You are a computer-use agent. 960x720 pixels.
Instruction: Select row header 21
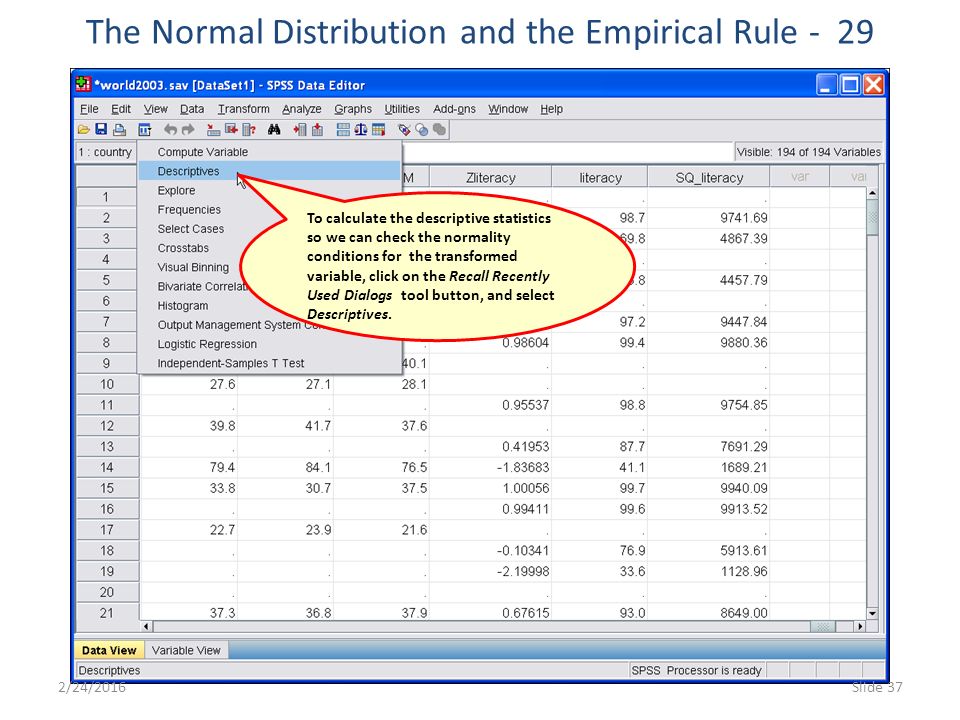pos(107,613)
